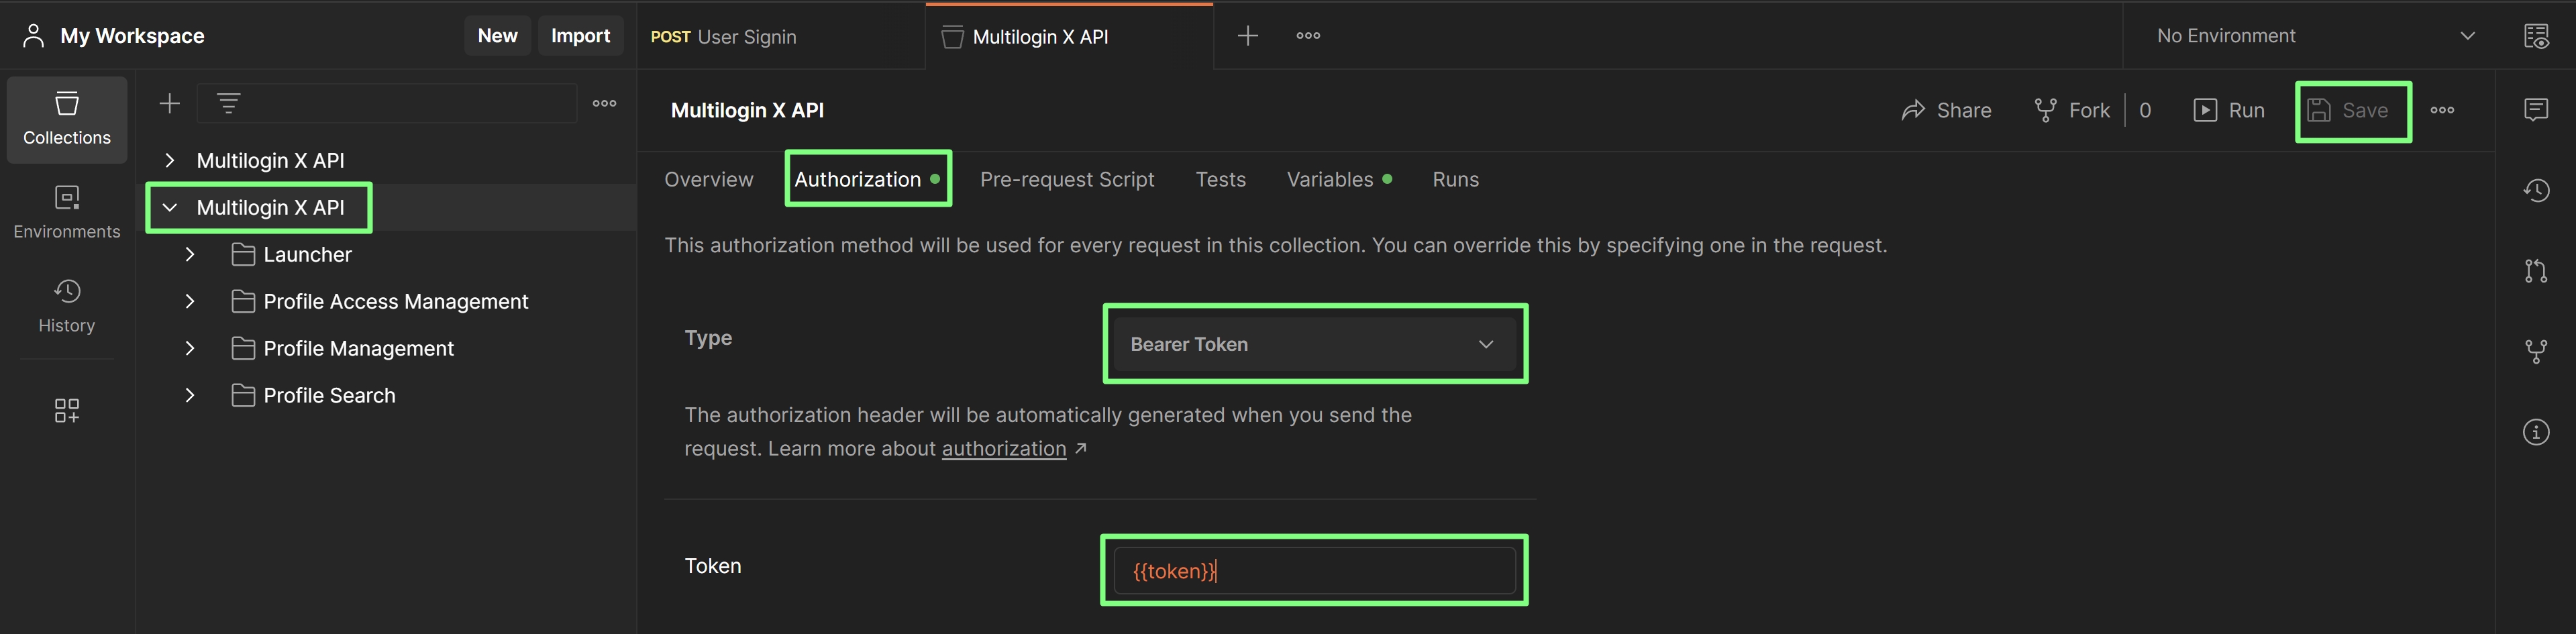
Task: Switch to the Authorization tab
Action: pyautogui.click(x=866, y=180)
